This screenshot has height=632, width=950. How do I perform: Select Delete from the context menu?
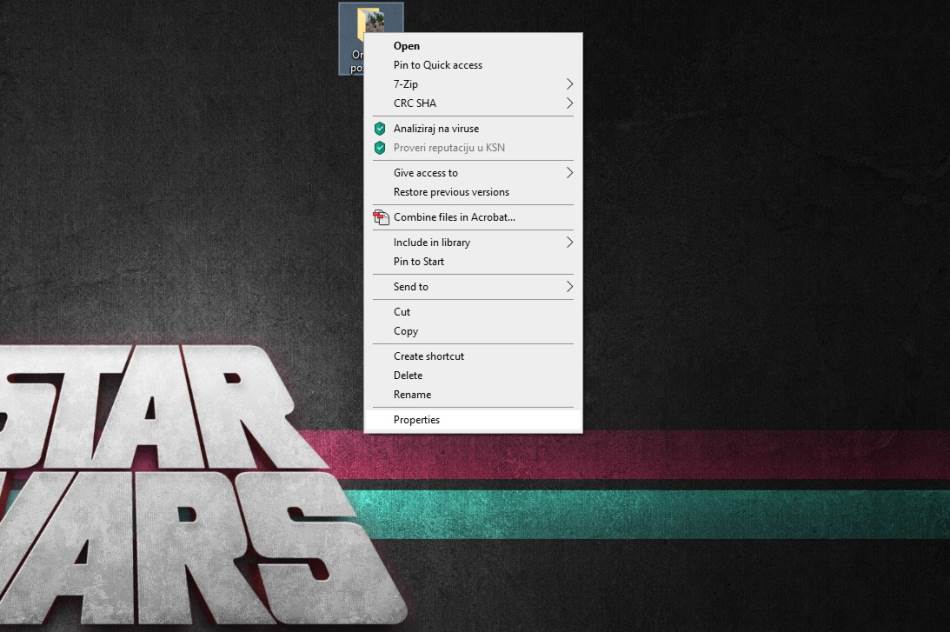(x=408, y=375)
